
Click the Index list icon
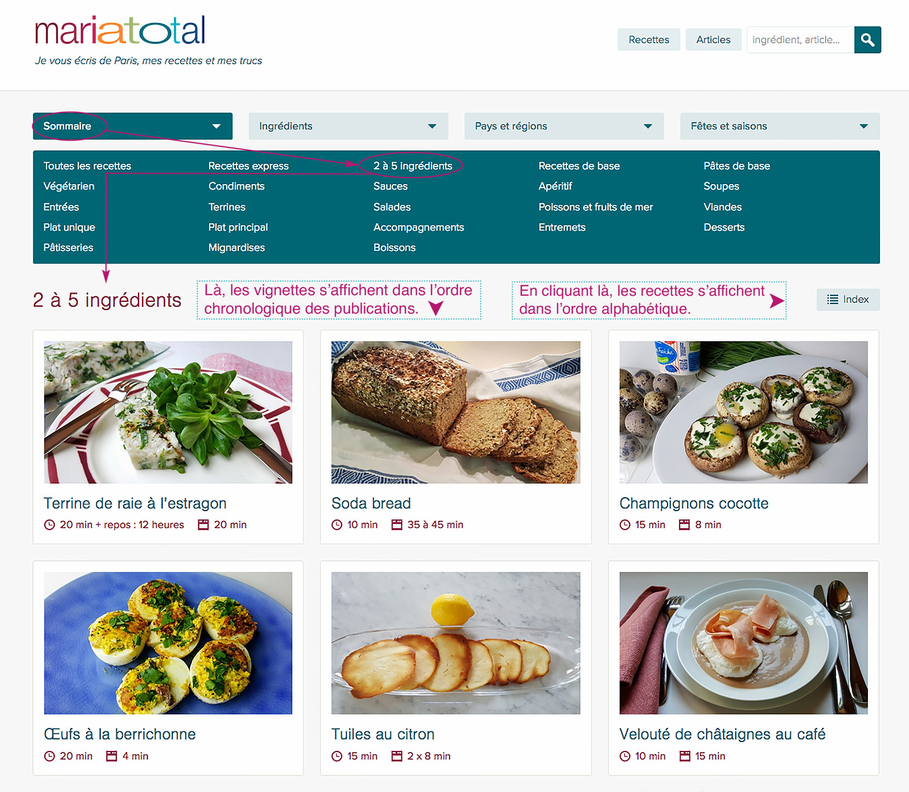click(832, 299)
